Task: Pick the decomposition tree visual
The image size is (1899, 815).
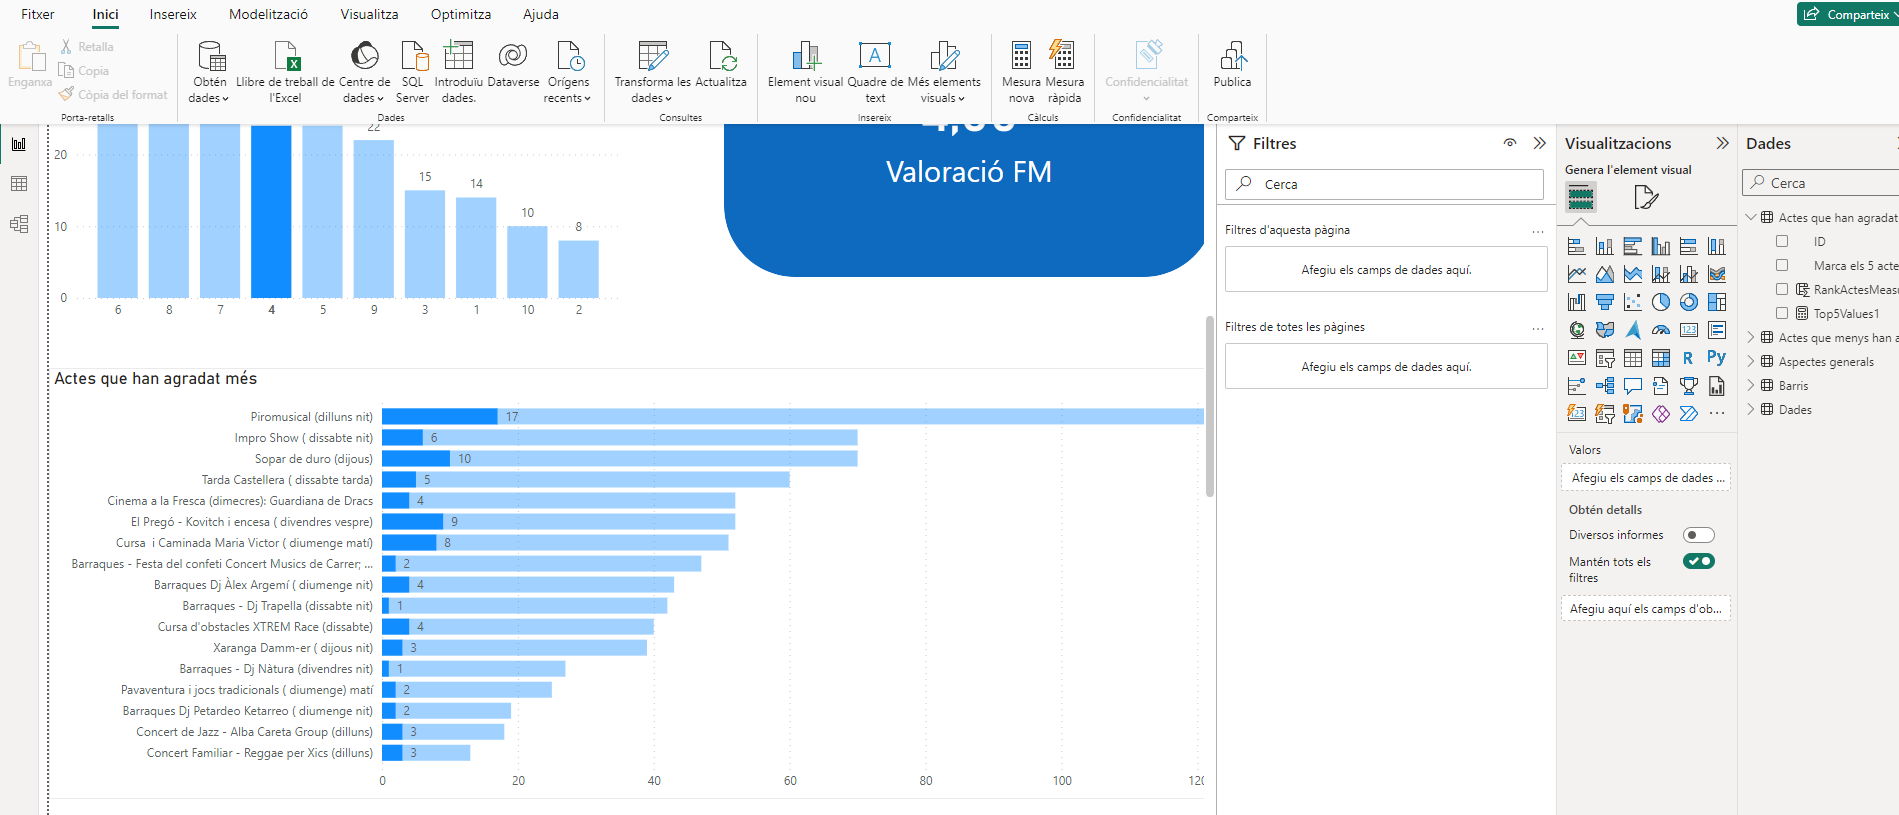Action: click(1605, 386)
